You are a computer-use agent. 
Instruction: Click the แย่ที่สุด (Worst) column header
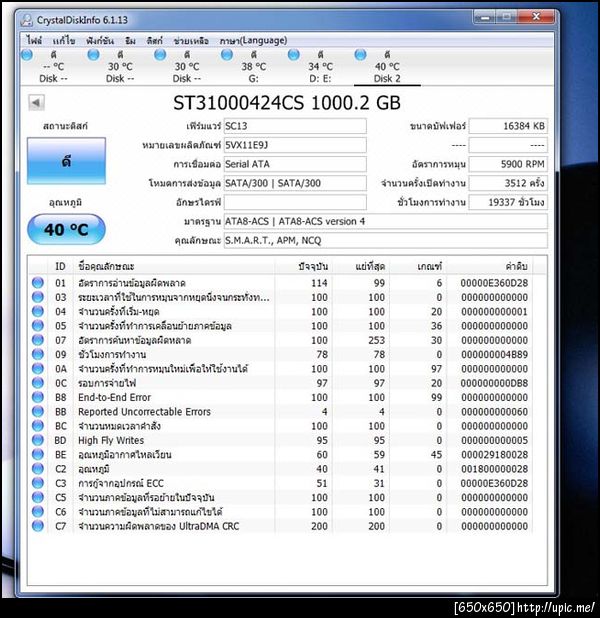tap(360, 266)
